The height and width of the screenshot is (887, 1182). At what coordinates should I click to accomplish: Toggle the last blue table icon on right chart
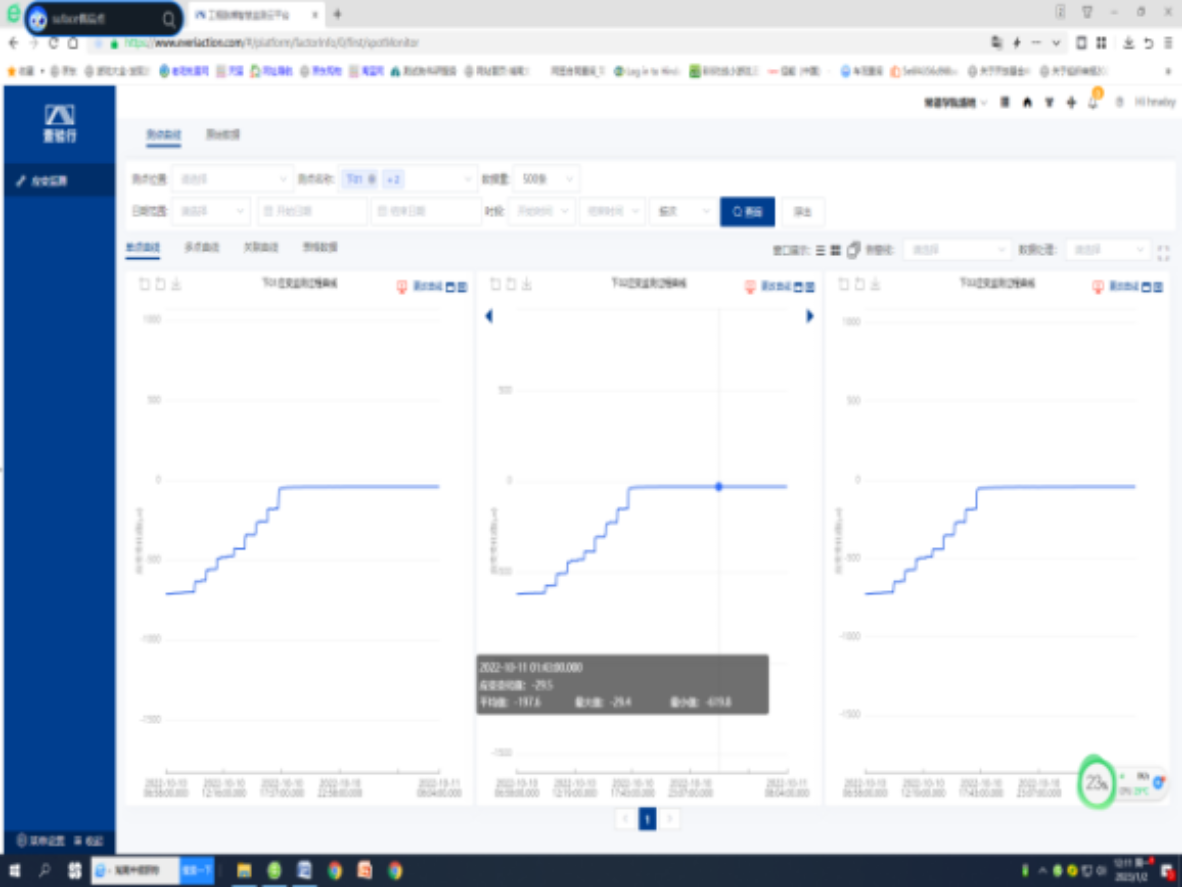pyautogui.click(x=1159, y=287)
